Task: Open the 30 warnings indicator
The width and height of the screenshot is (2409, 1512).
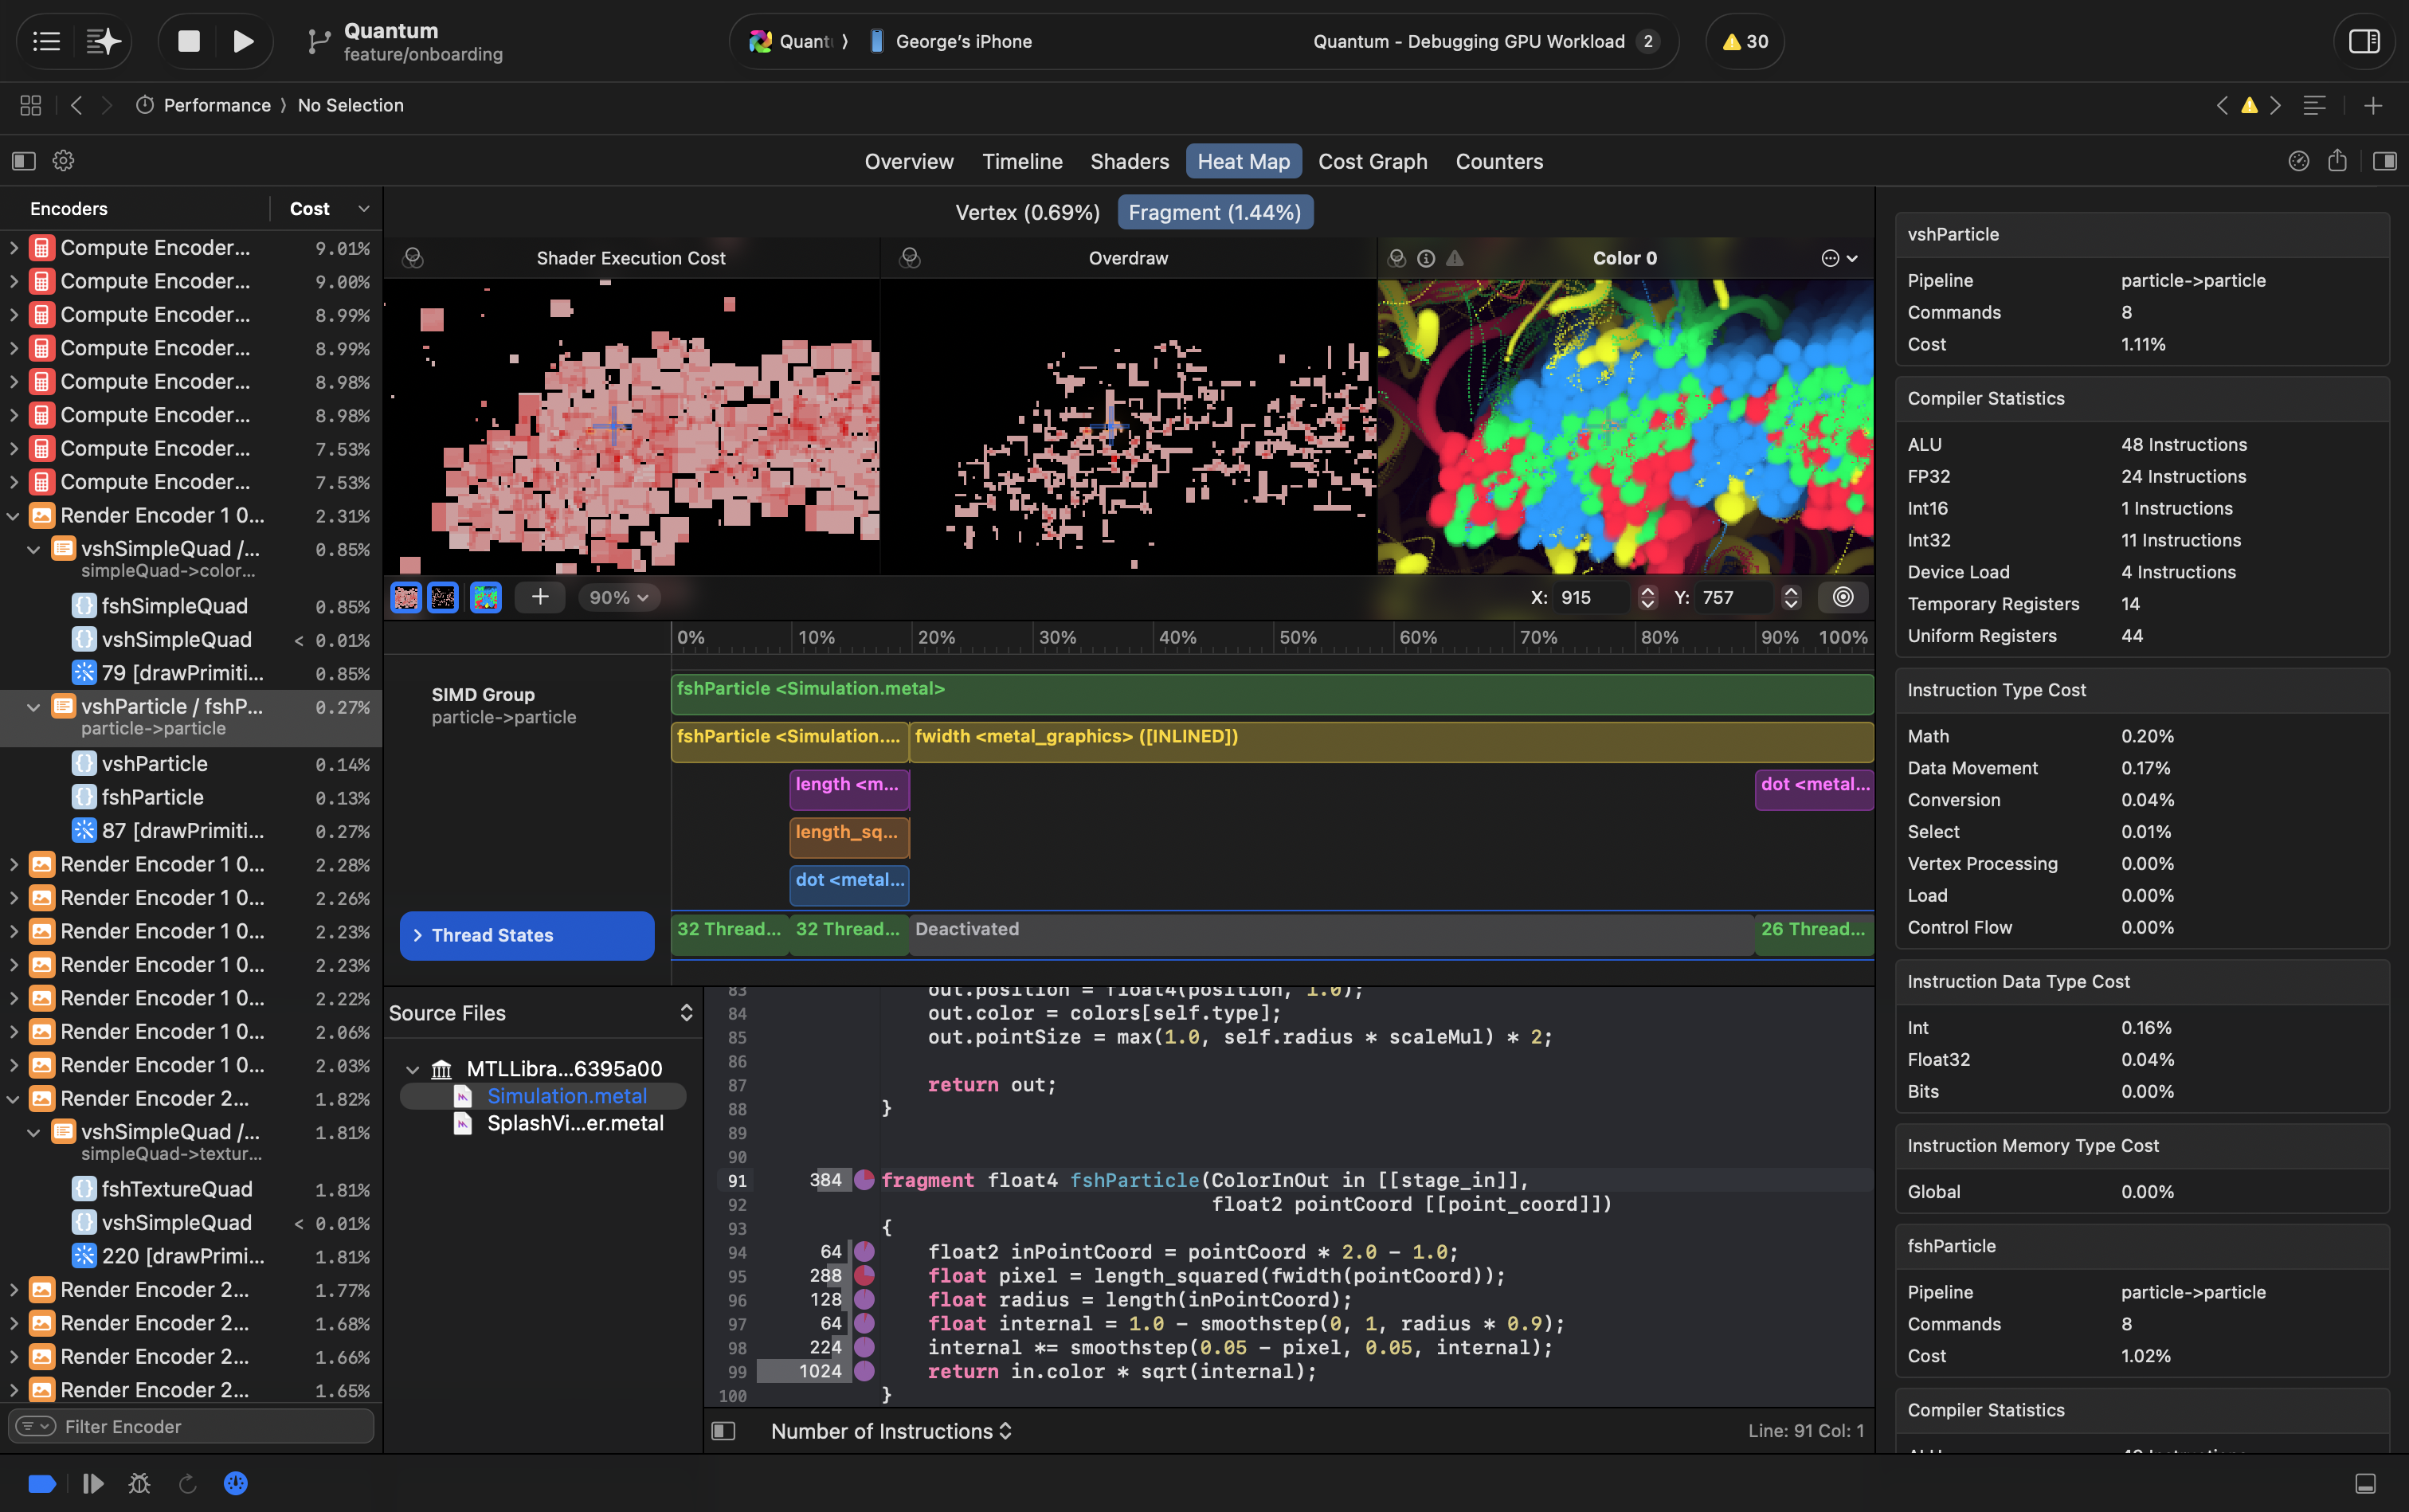Action: pos(1745,41)
